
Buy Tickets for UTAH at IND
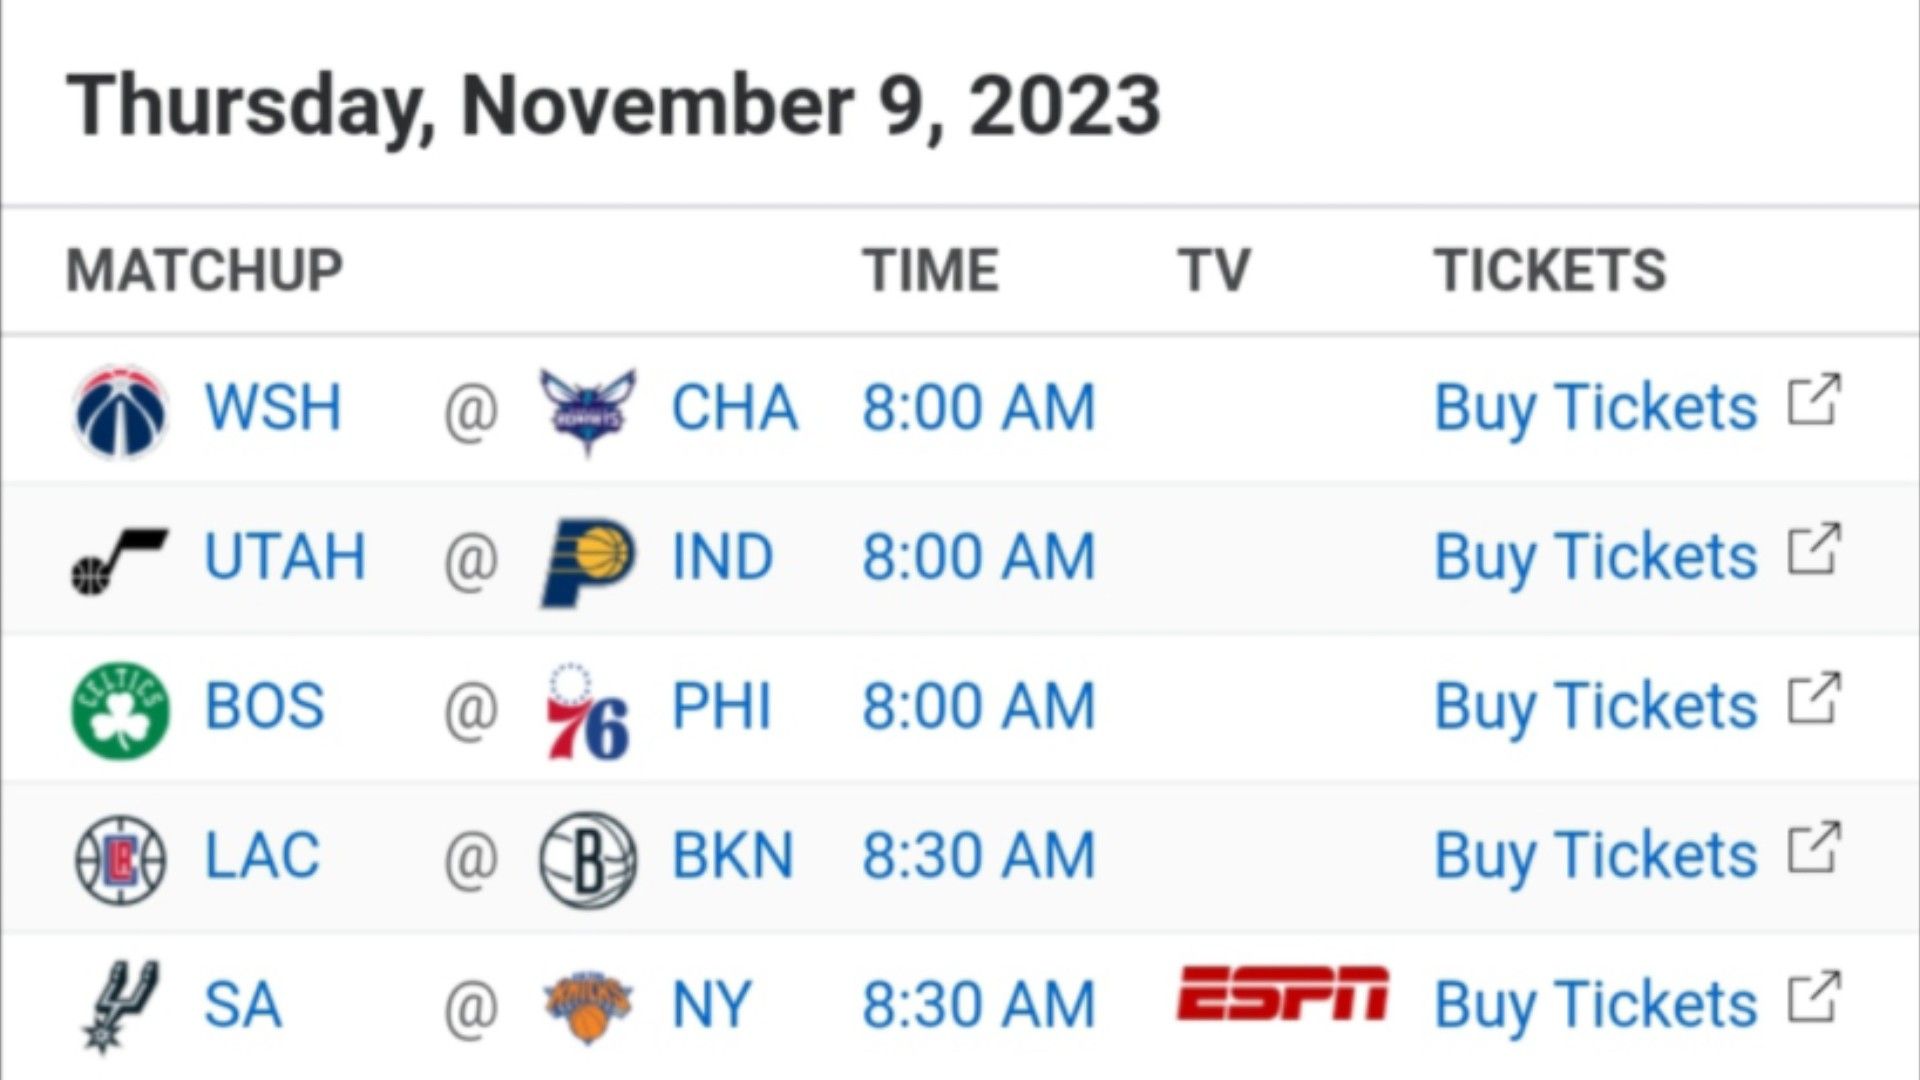pos(1595,557)
